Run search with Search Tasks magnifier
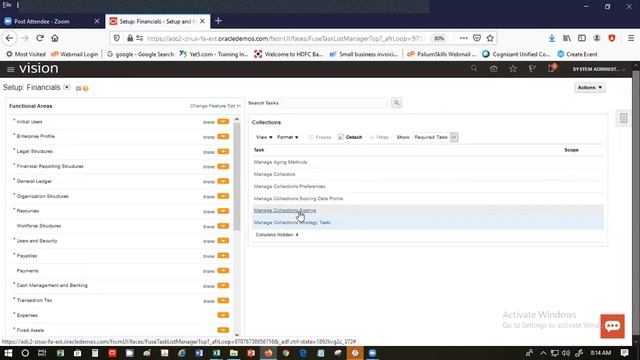 tap(396, 103)
